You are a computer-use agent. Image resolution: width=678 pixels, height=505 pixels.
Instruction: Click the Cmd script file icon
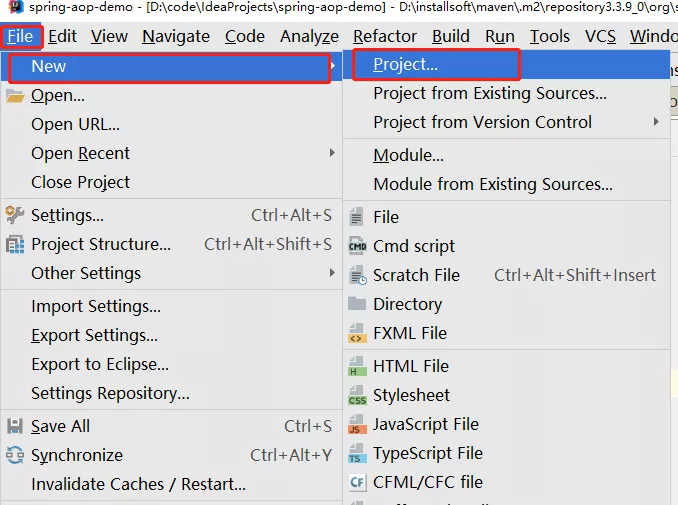click(x=357, y=246)
